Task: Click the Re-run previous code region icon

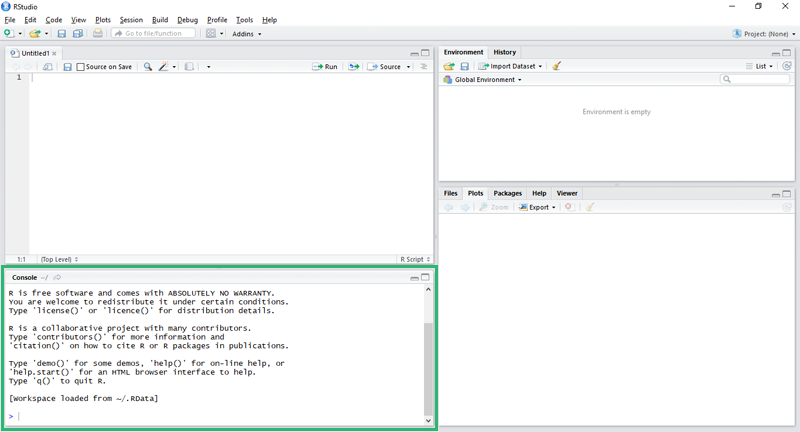Action: pos(354,67)
